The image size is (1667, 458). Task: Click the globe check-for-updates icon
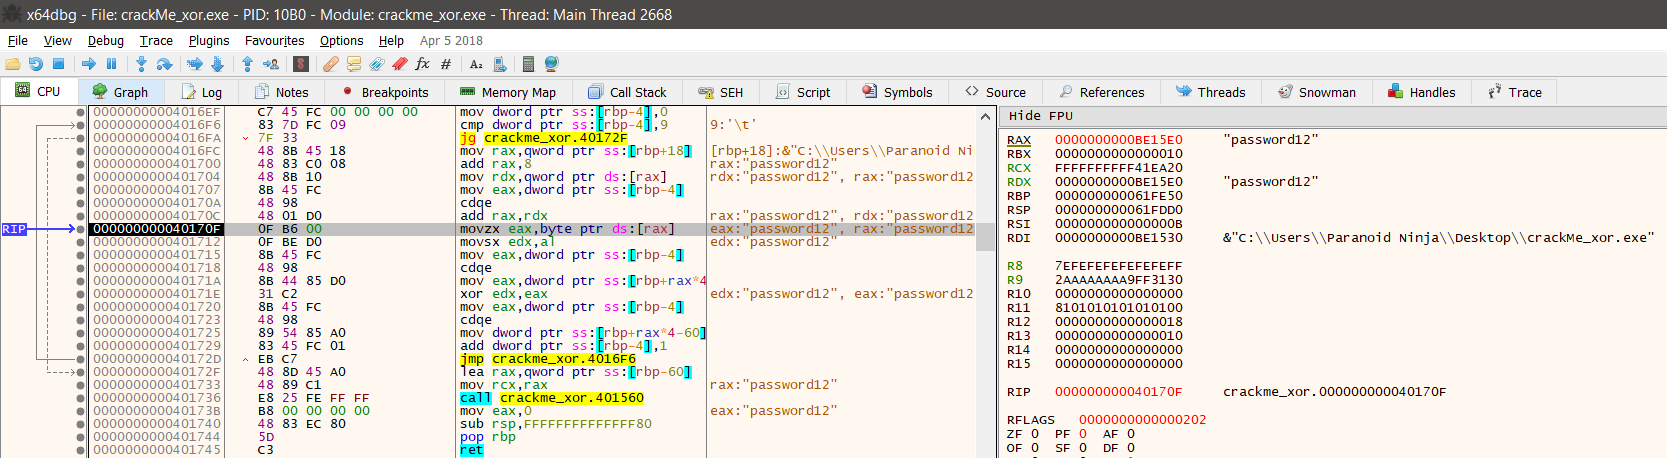(551, 64)
